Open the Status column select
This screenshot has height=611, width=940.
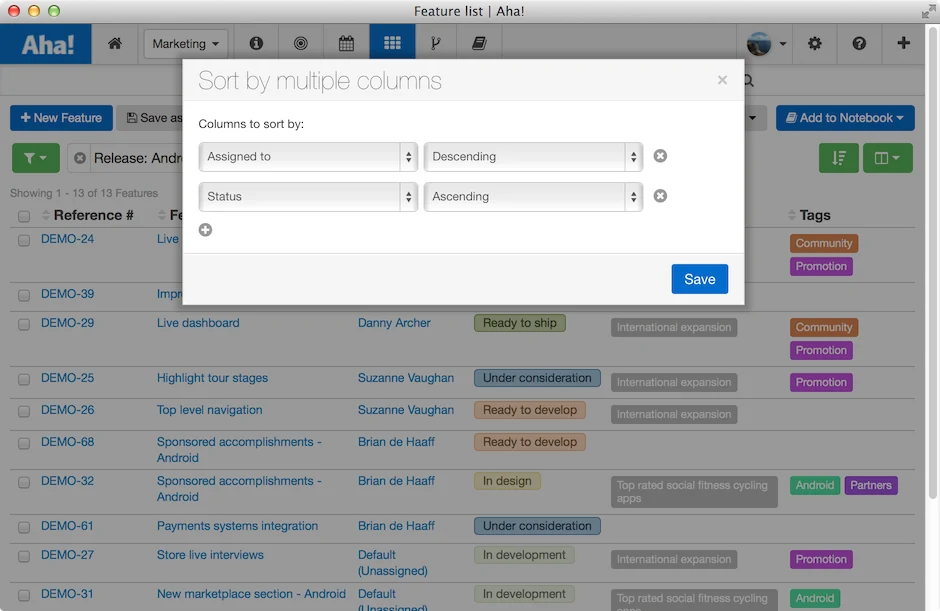point(308,197)
